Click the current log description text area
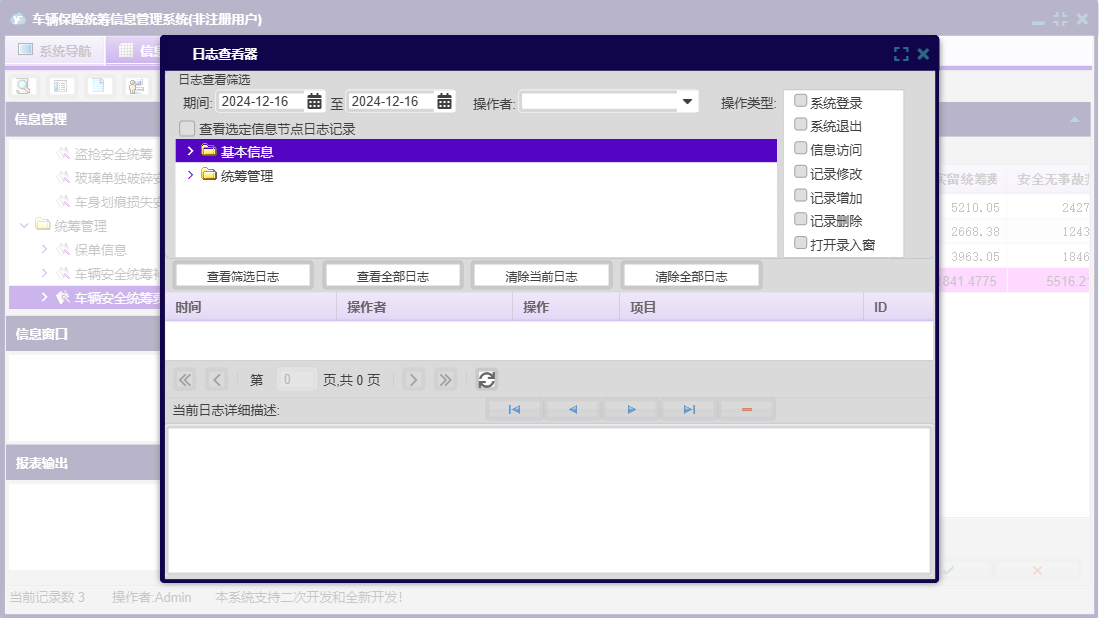The height and width of the screenshot is (618, 1099). [548, 499]
